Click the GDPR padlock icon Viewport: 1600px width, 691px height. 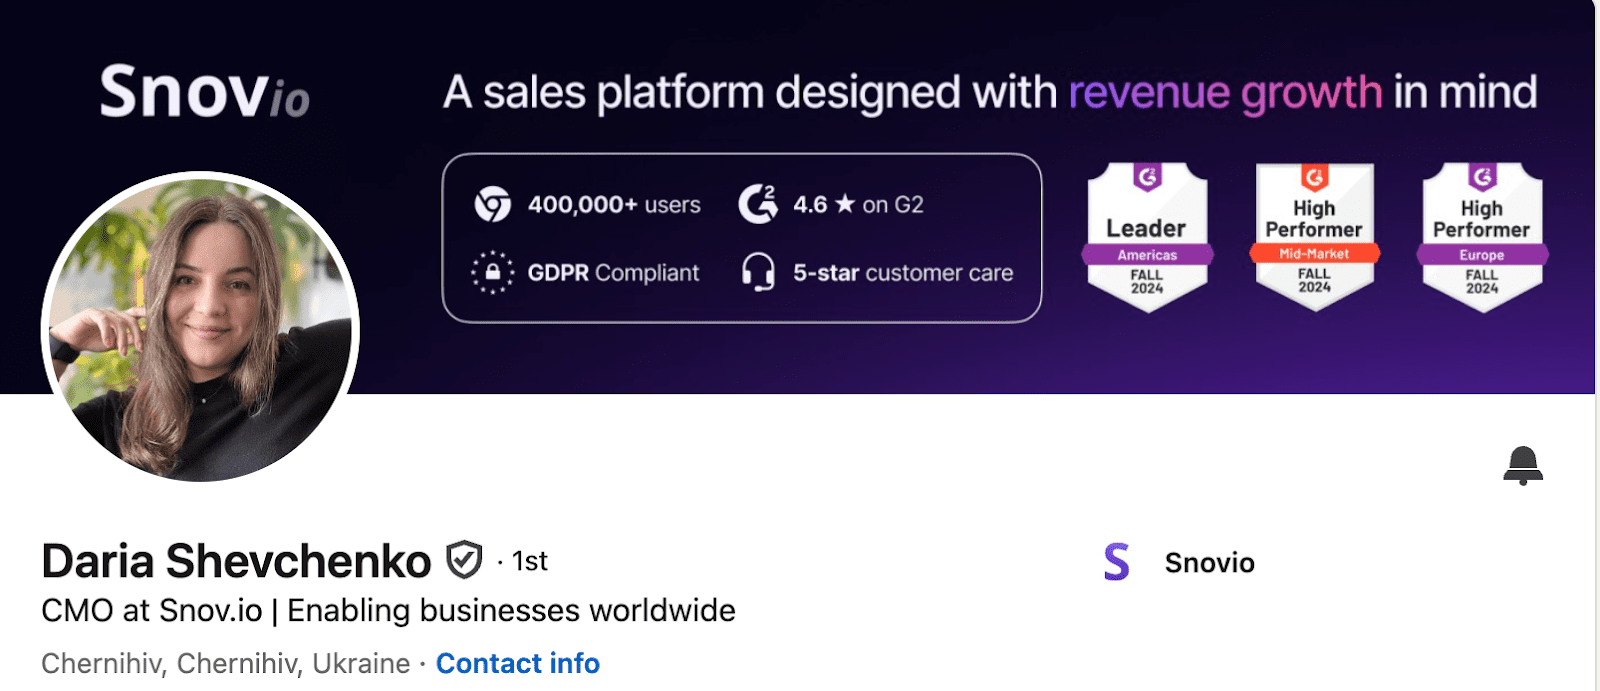pyautogui.click(x=492, y=272)
